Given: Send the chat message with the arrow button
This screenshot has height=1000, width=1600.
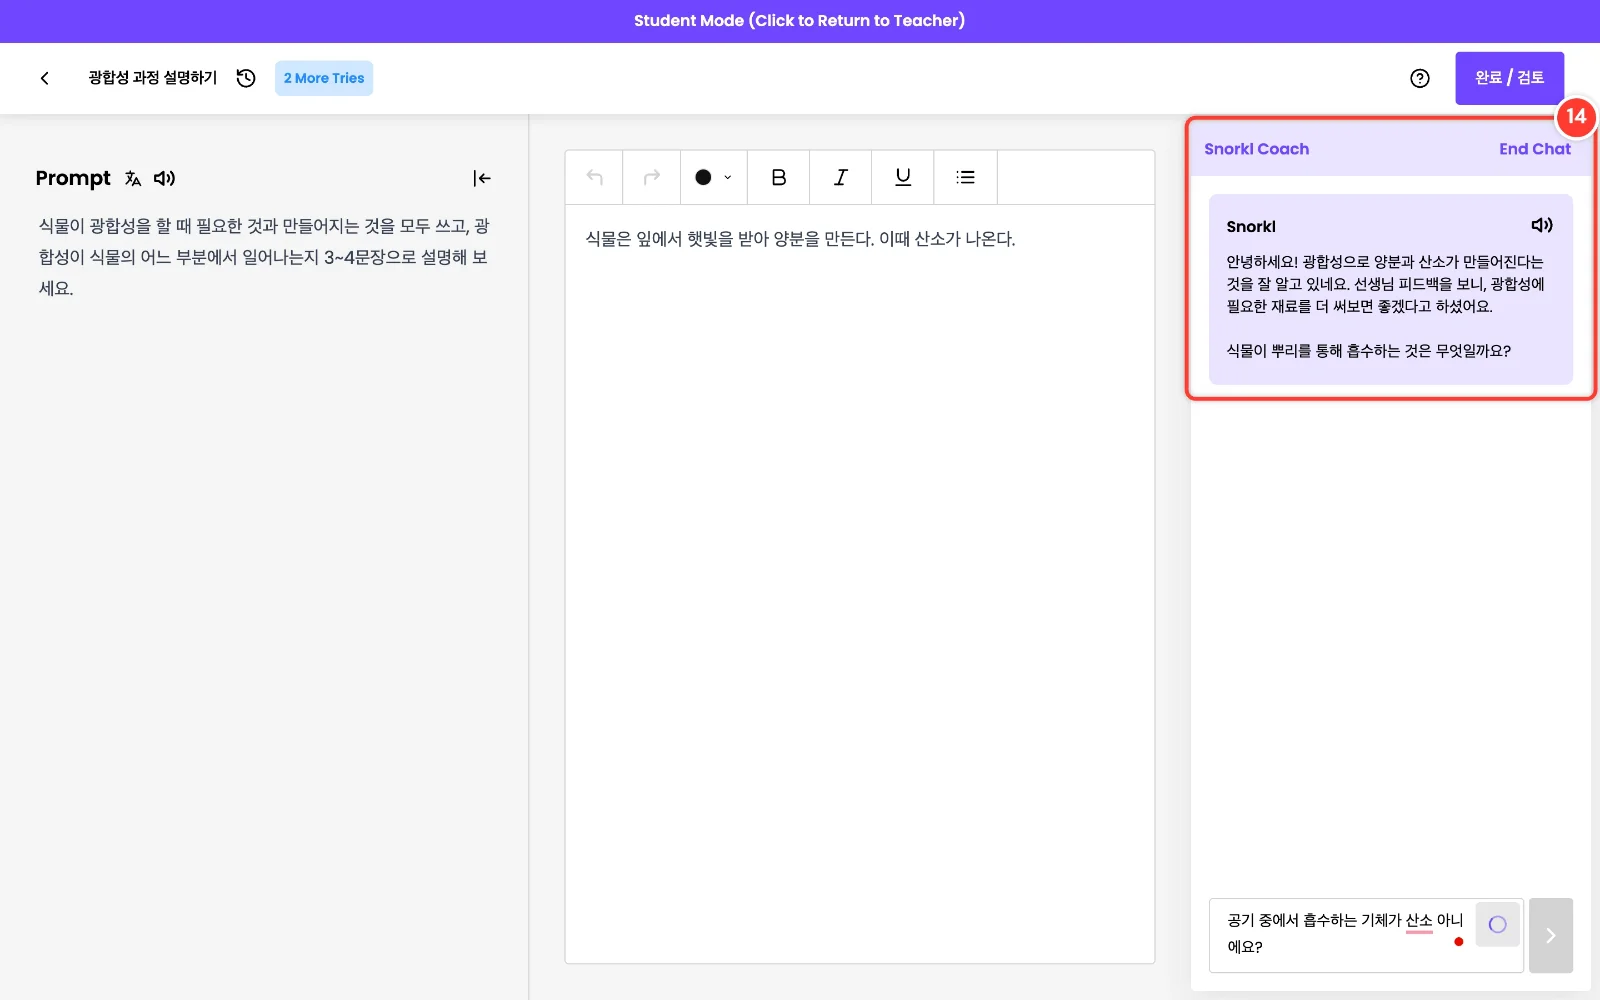Looking at the screenshot, I should (x=1551, y=935).
